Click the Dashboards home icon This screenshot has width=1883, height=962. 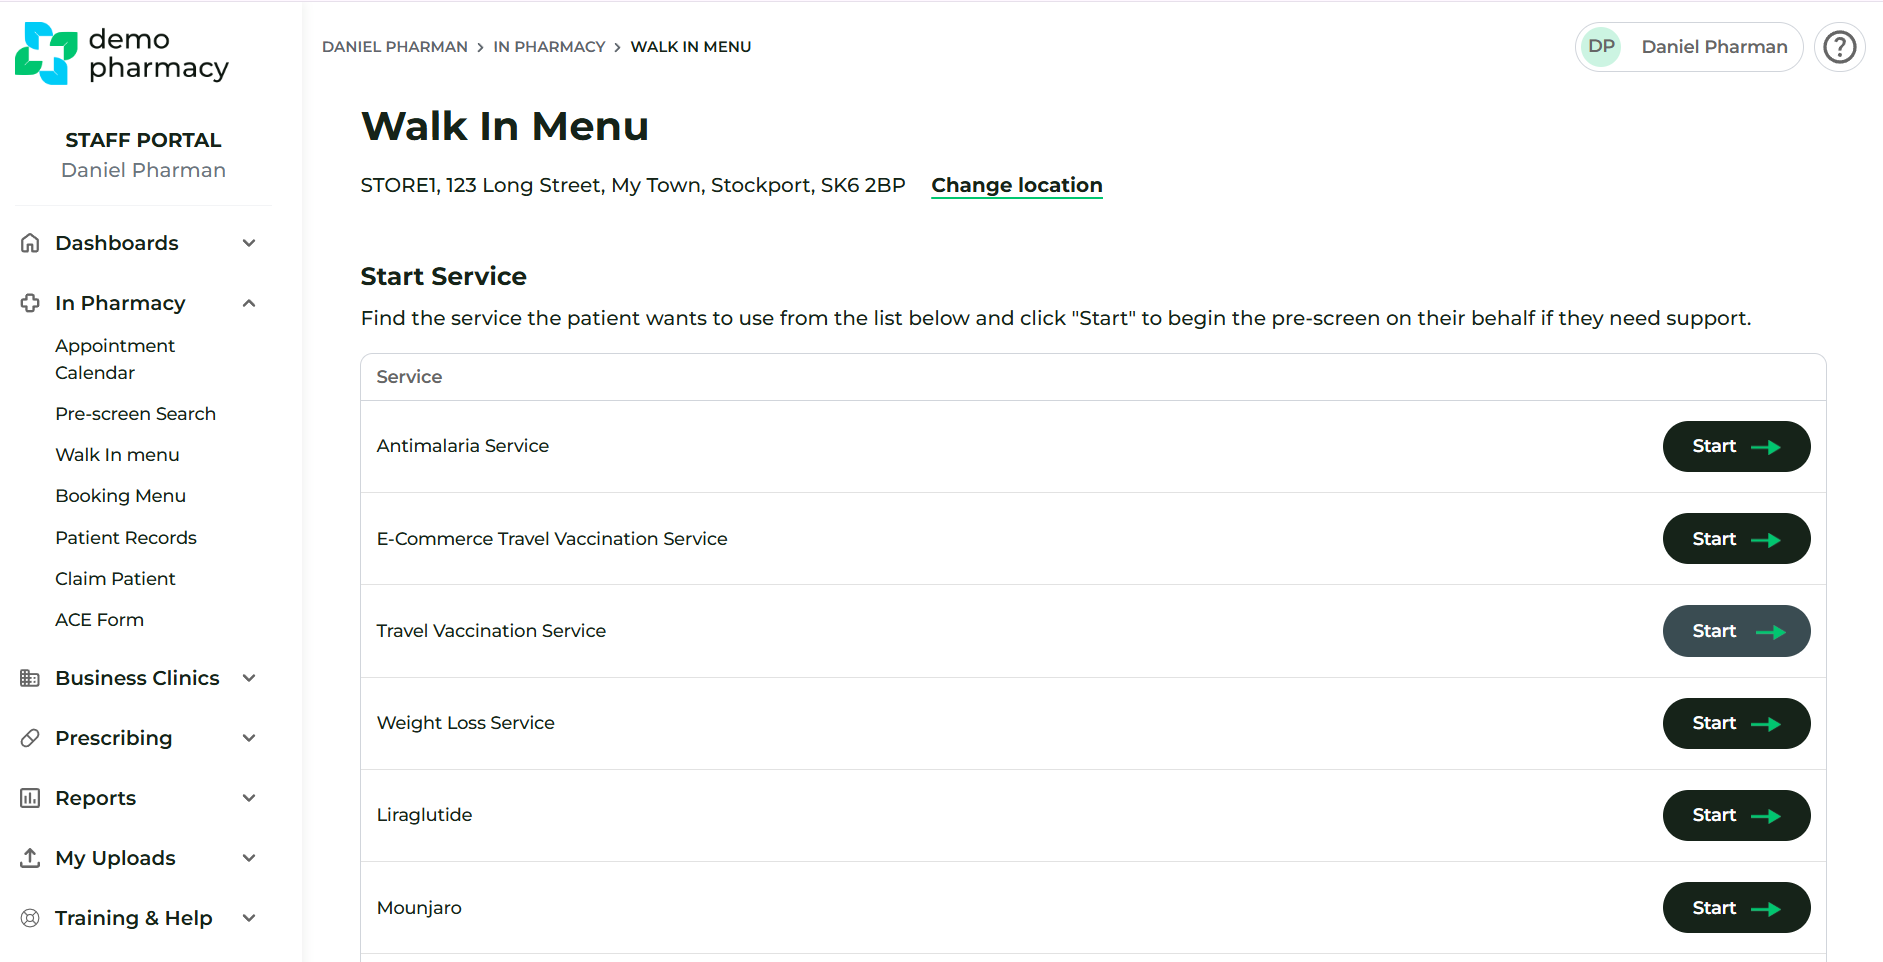[30, 243]
